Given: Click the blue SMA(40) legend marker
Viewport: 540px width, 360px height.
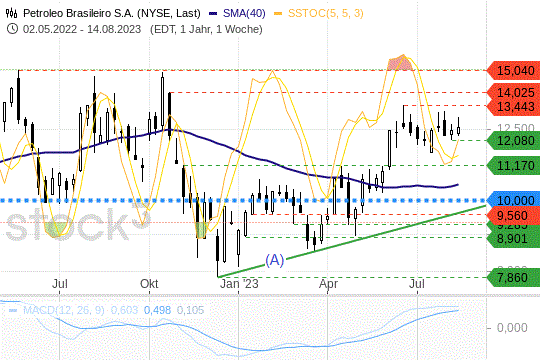Looking at the screenshot, I should (x=213, y=14).
